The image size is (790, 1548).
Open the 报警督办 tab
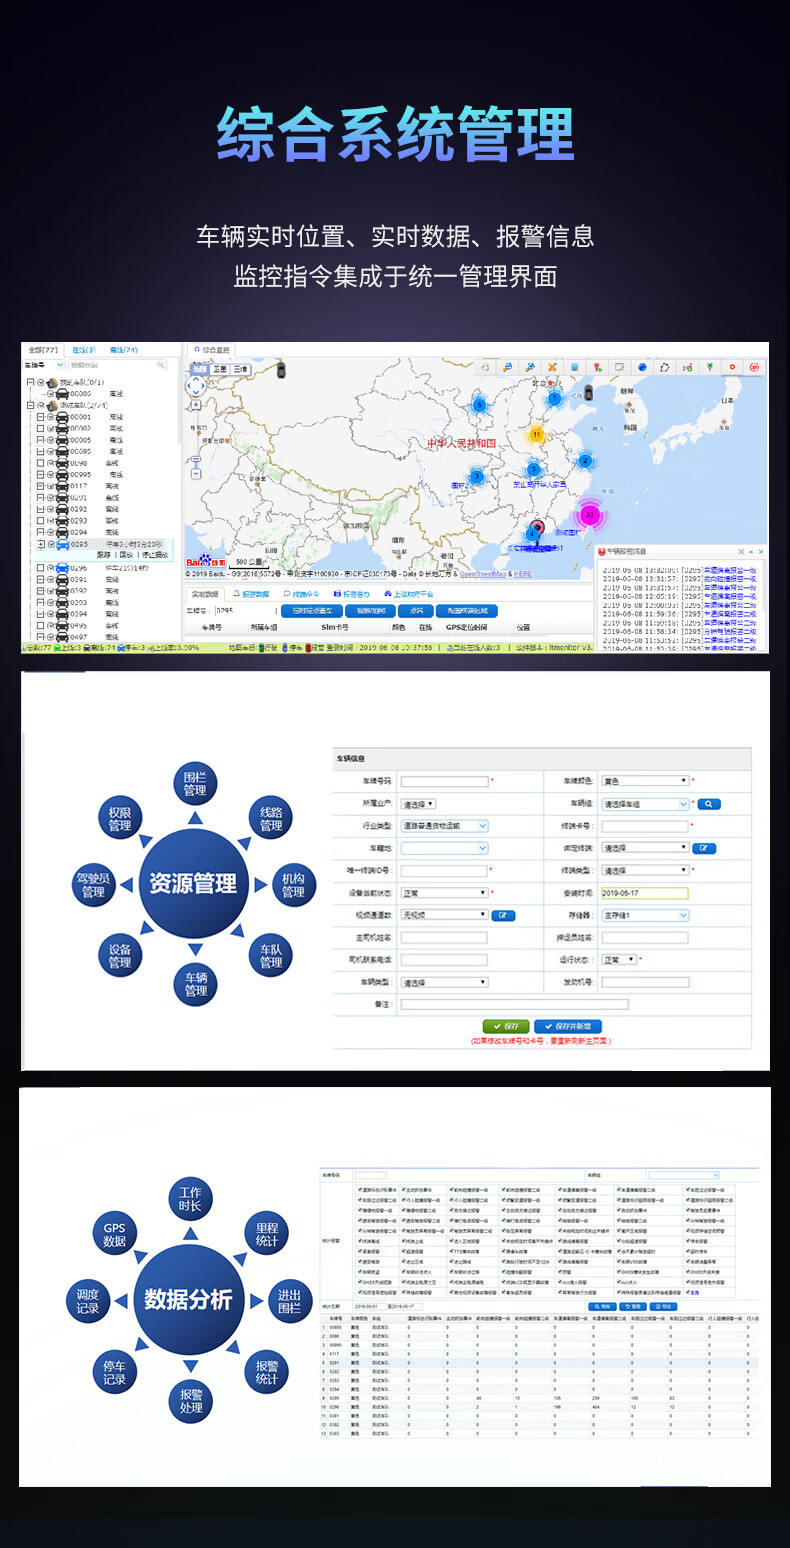tap(351, 594)
